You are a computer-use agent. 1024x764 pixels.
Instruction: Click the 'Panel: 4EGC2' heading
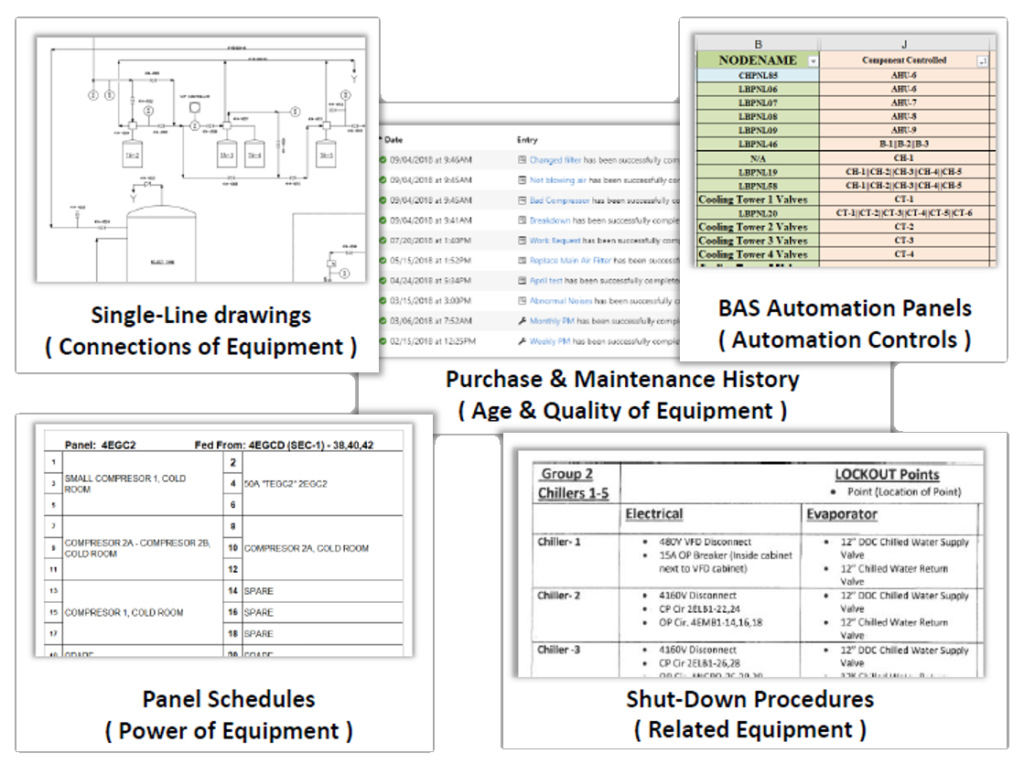click(x=100, y=445)
